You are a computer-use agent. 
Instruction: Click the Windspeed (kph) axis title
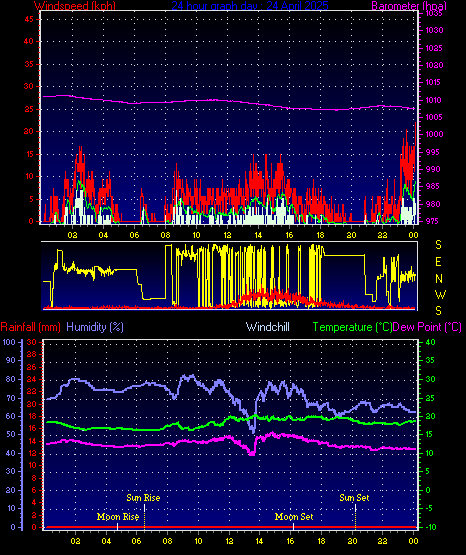click(x=75, y=5)
